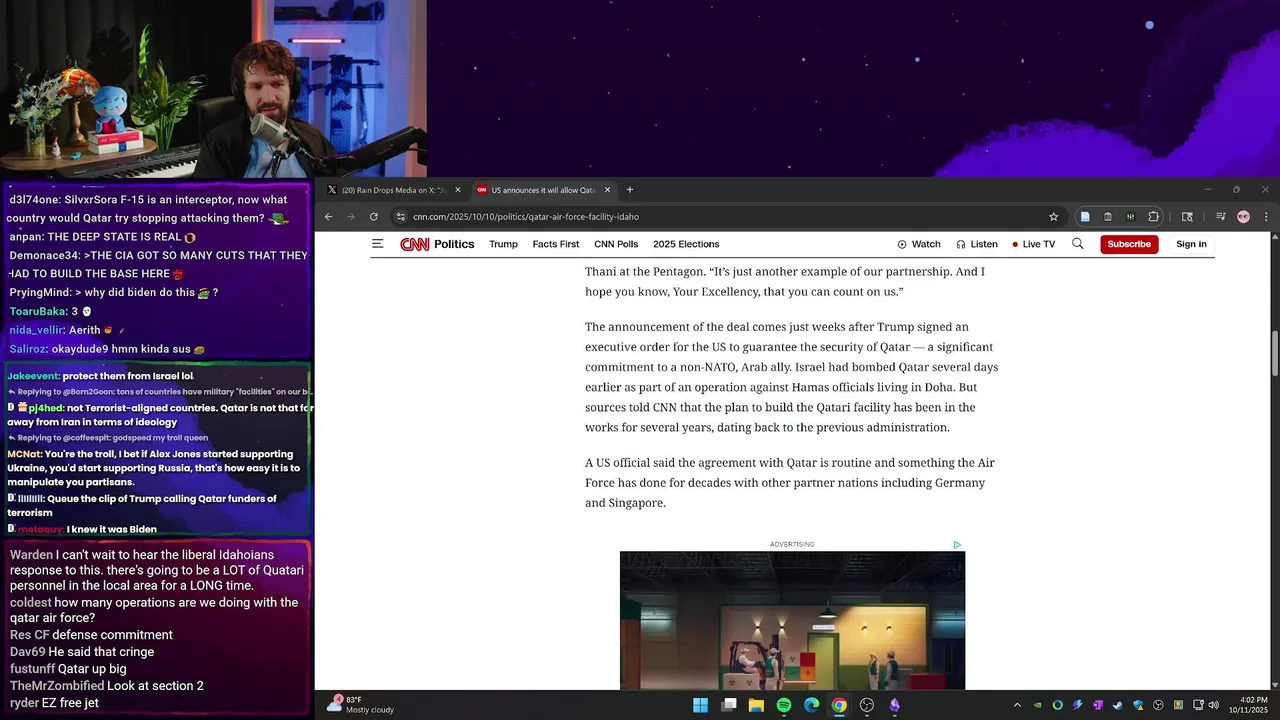The height and width of the screenshot is (720, 1280).
Task: Open a new browser tab
Action: 630,190
